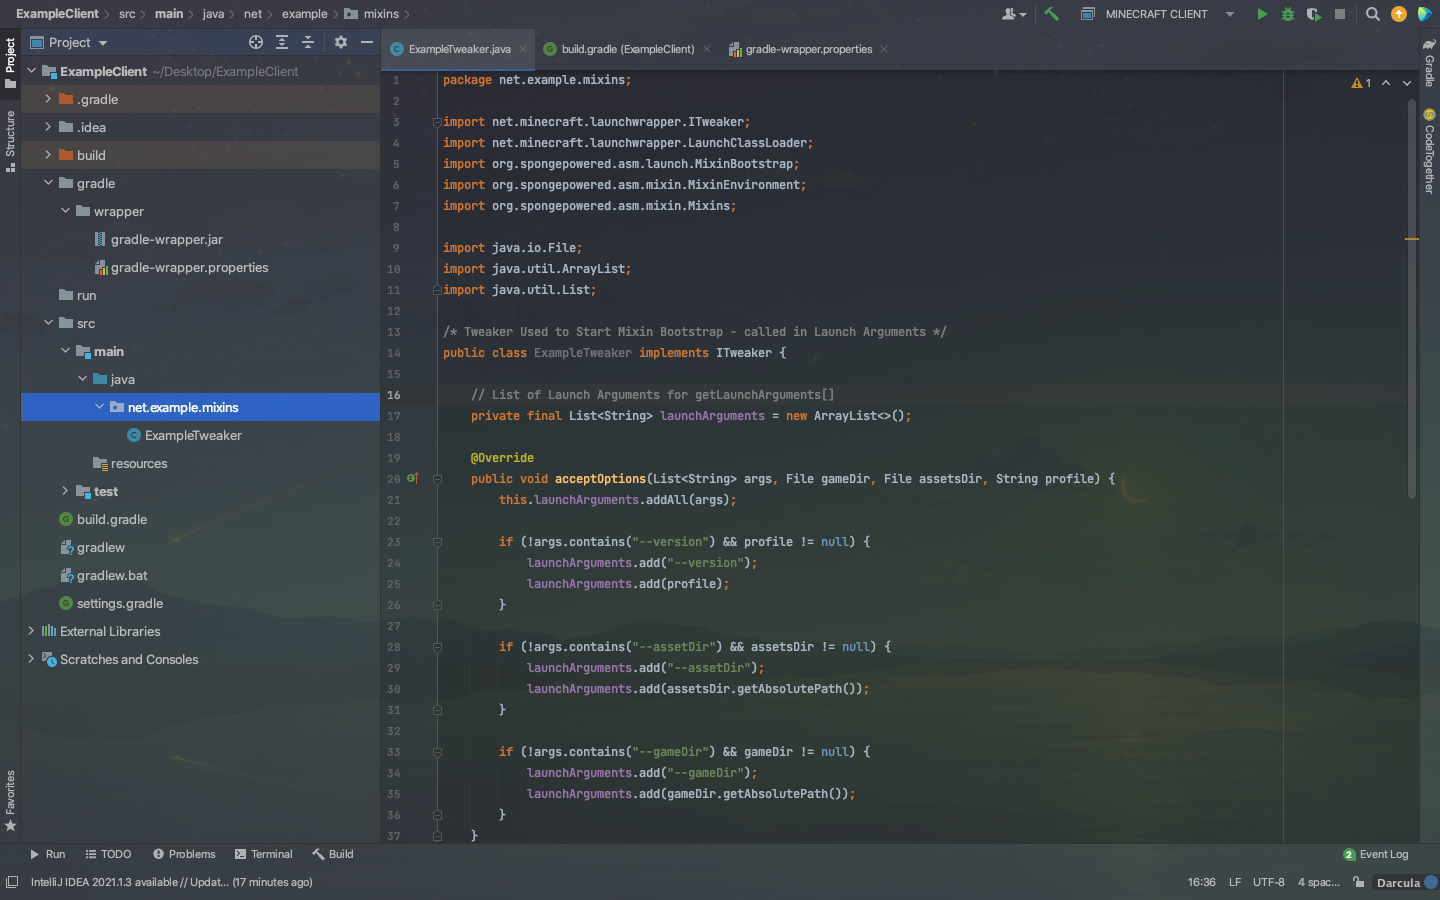Click the yellow warning stripe marker
Screen dimensions: 1440x900
coord(1412,239)
